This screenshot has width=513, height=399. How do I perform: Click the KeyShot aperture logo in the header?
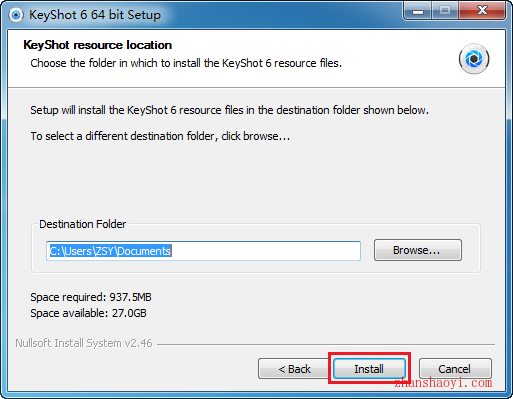tap(474, 59)
